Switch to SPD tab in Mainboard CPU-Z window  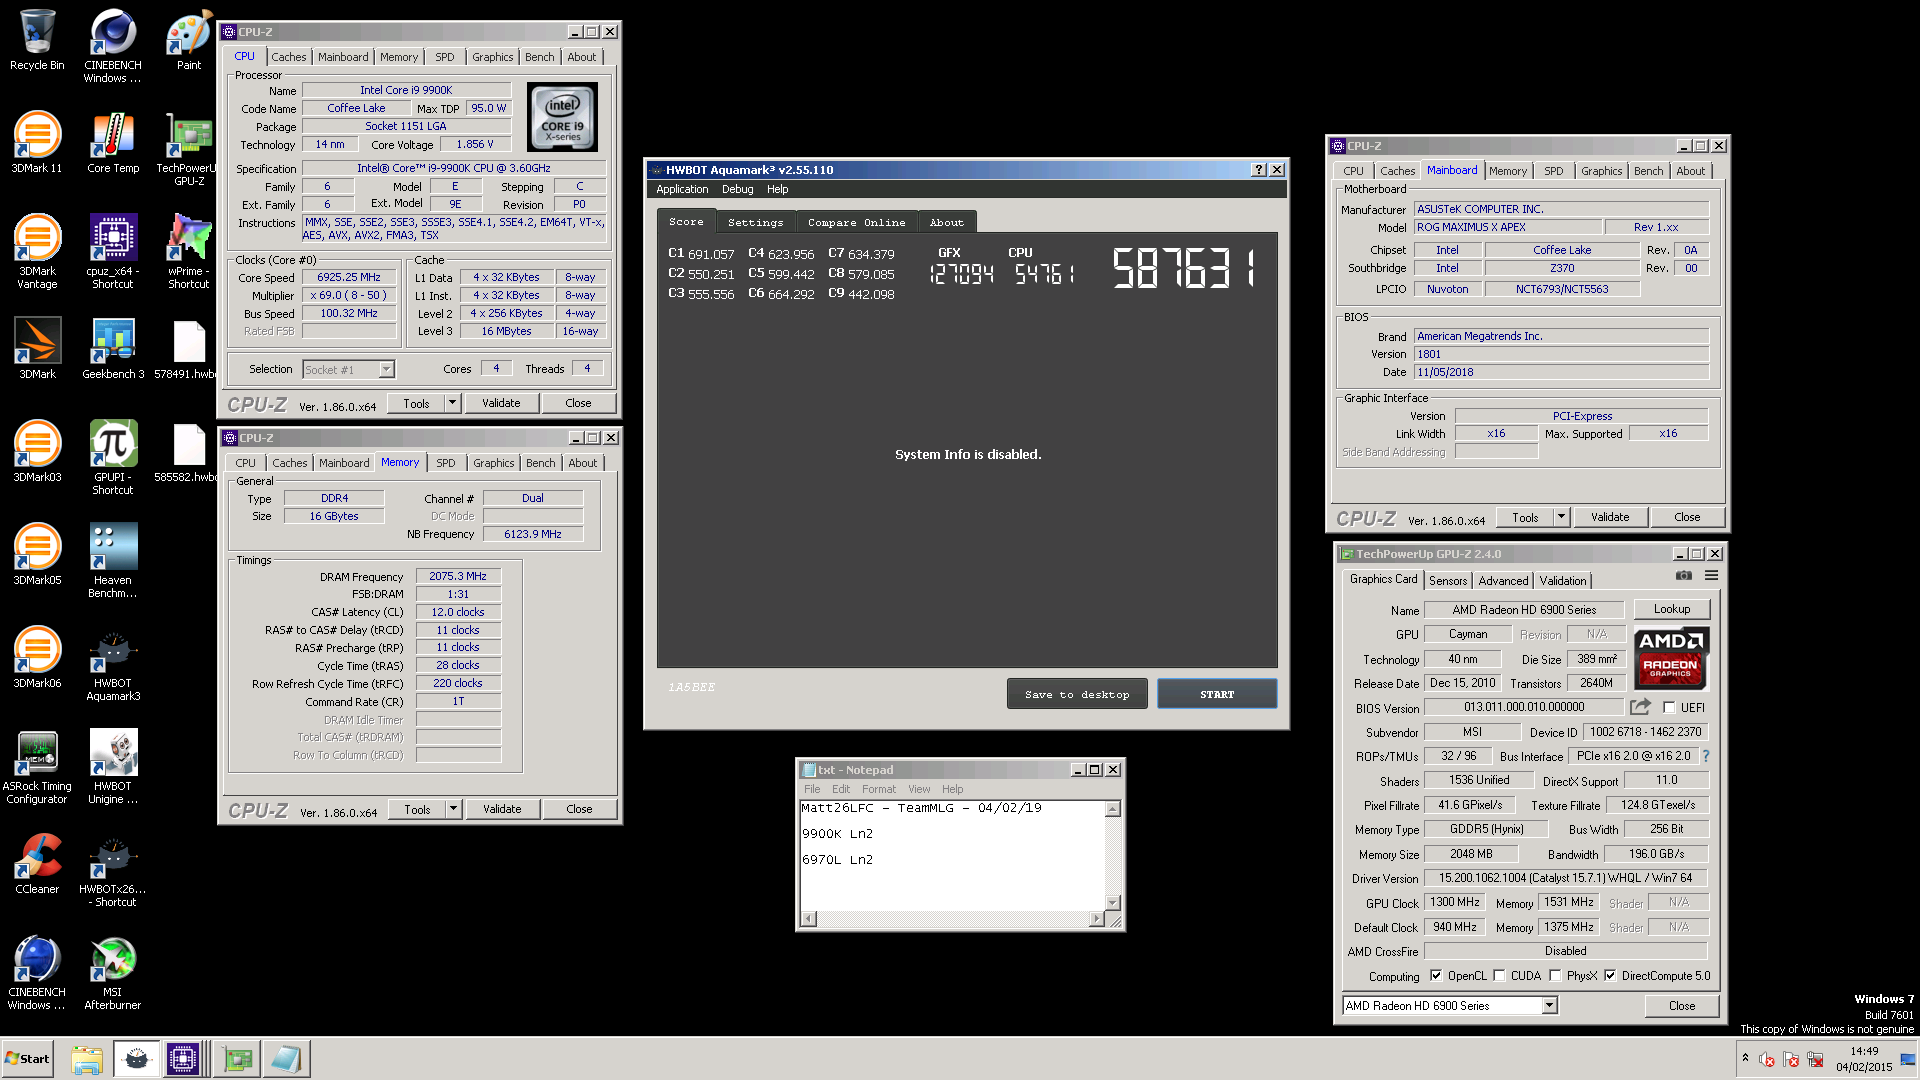pyautogui.click(x=1553, y=171)
